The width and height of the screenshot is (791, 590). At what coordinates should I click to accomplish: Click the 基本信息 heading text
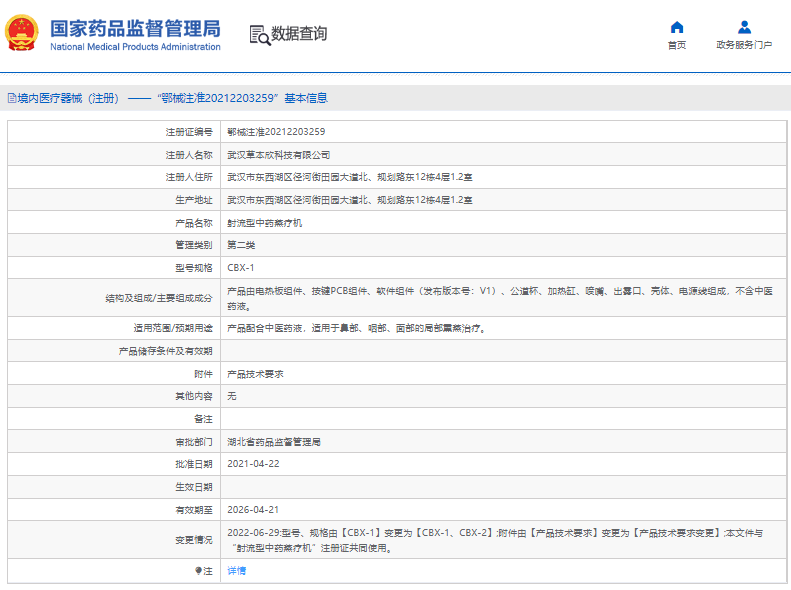tap(306, 98)
